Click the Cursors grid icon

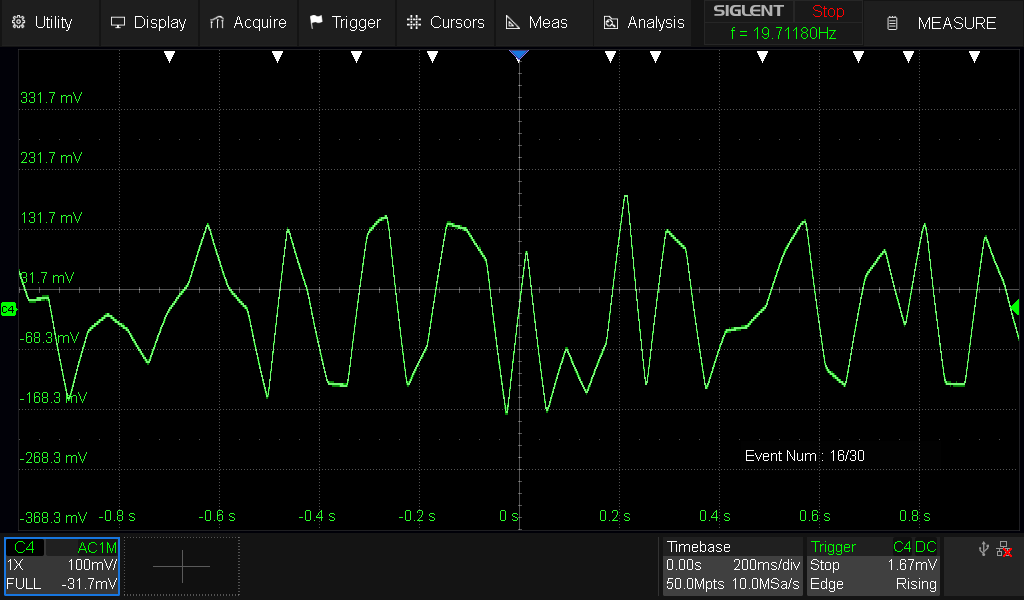414,22
